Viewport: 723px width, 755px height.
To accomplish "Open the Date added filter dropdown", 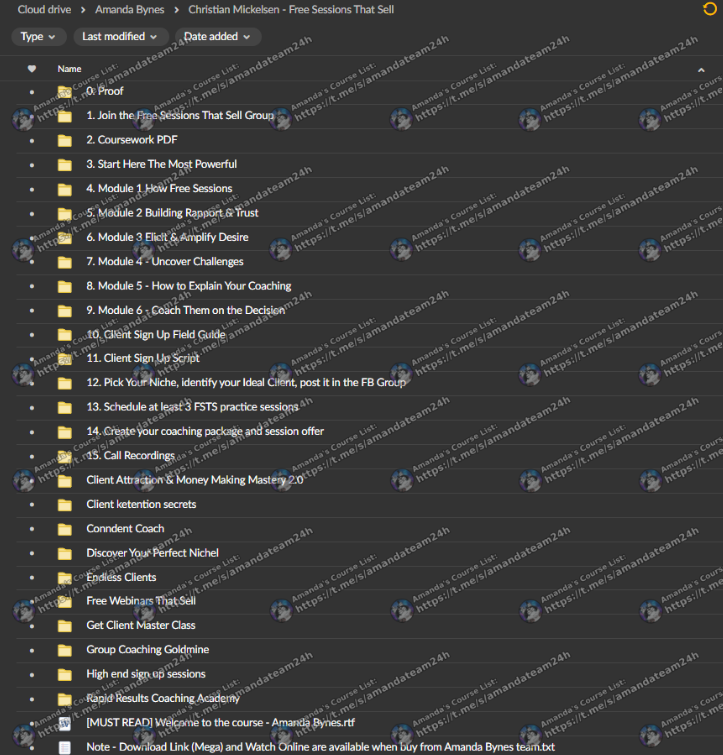I will tap(218, 37).
